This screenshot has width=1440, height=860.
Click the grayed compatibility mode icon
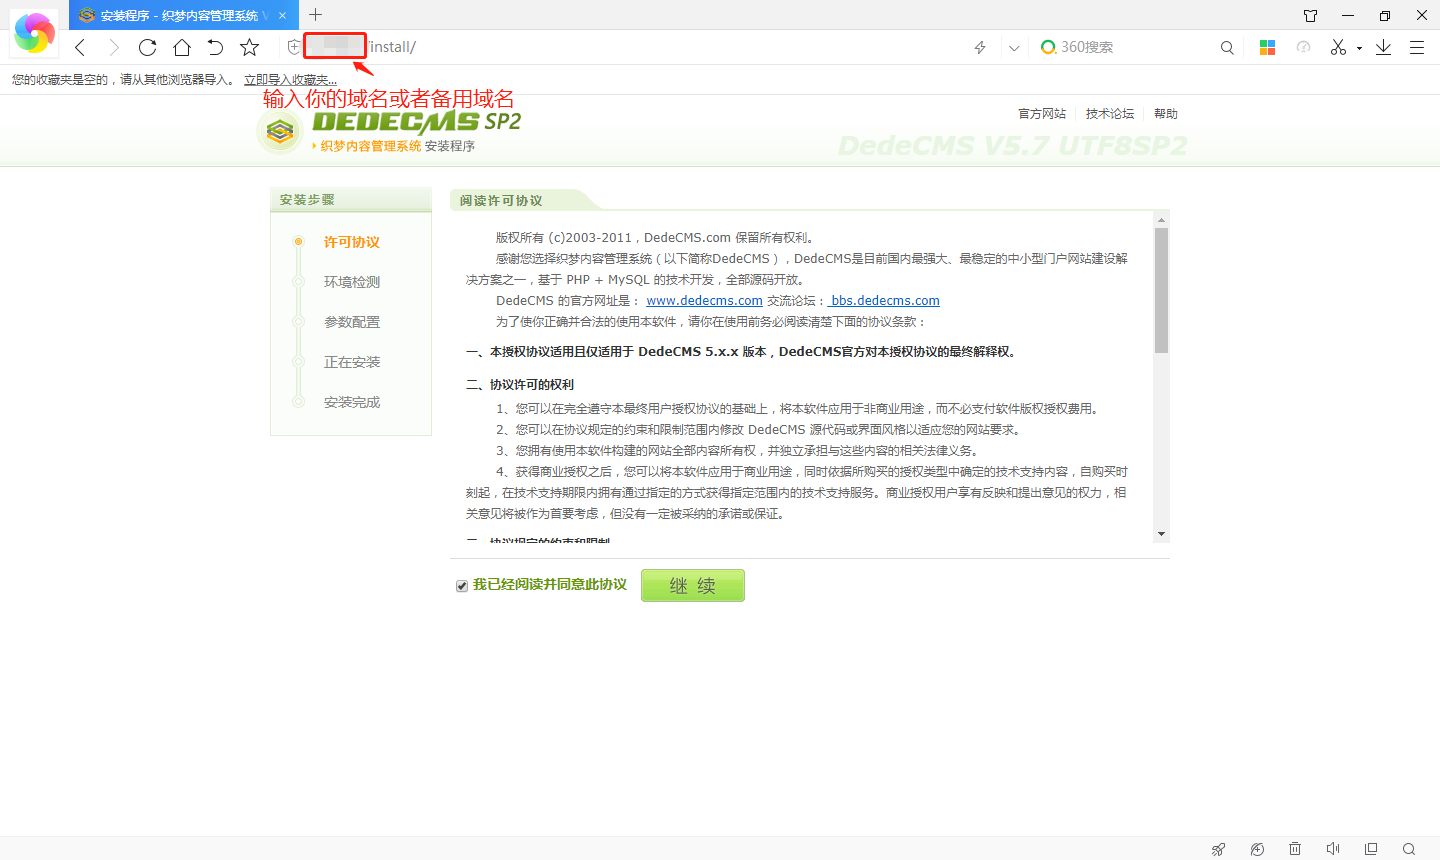coord(1303,47)
